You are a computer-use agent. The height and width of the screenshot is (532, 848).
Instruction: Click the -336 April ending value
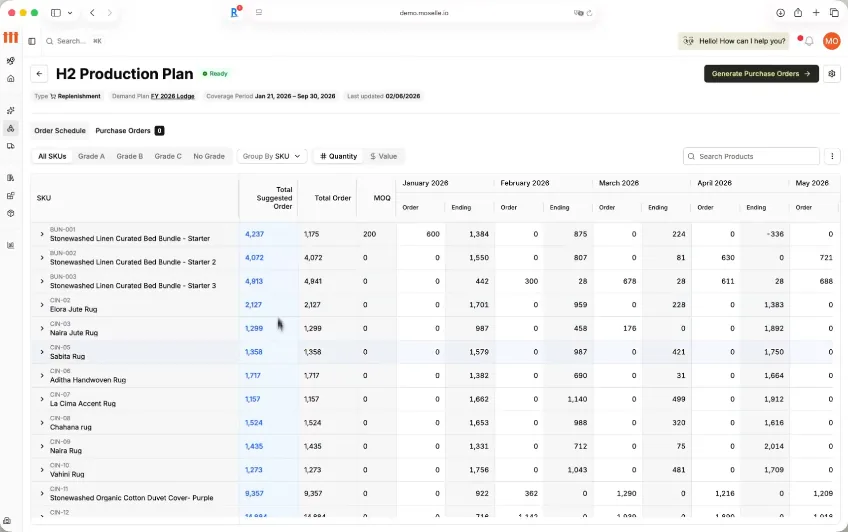tap(774, 234)
